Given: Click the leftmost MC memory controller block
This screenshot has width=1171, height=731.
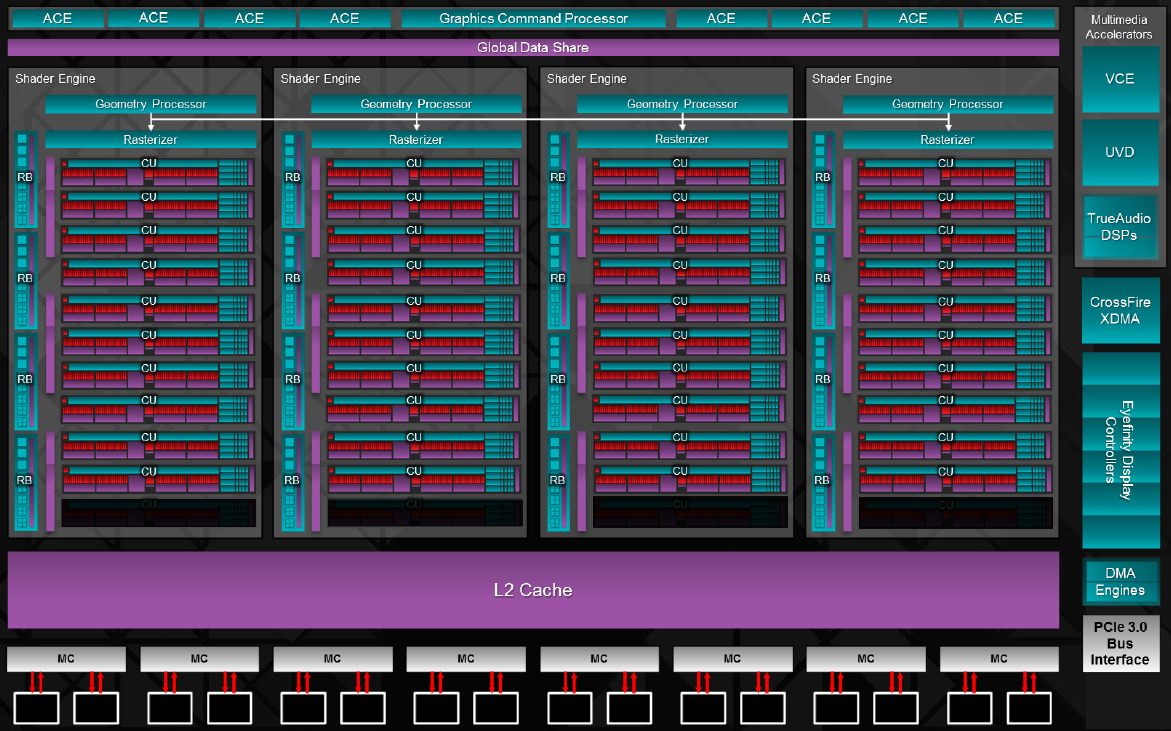Looking at the screenshot, I should (x=66, y=659).
